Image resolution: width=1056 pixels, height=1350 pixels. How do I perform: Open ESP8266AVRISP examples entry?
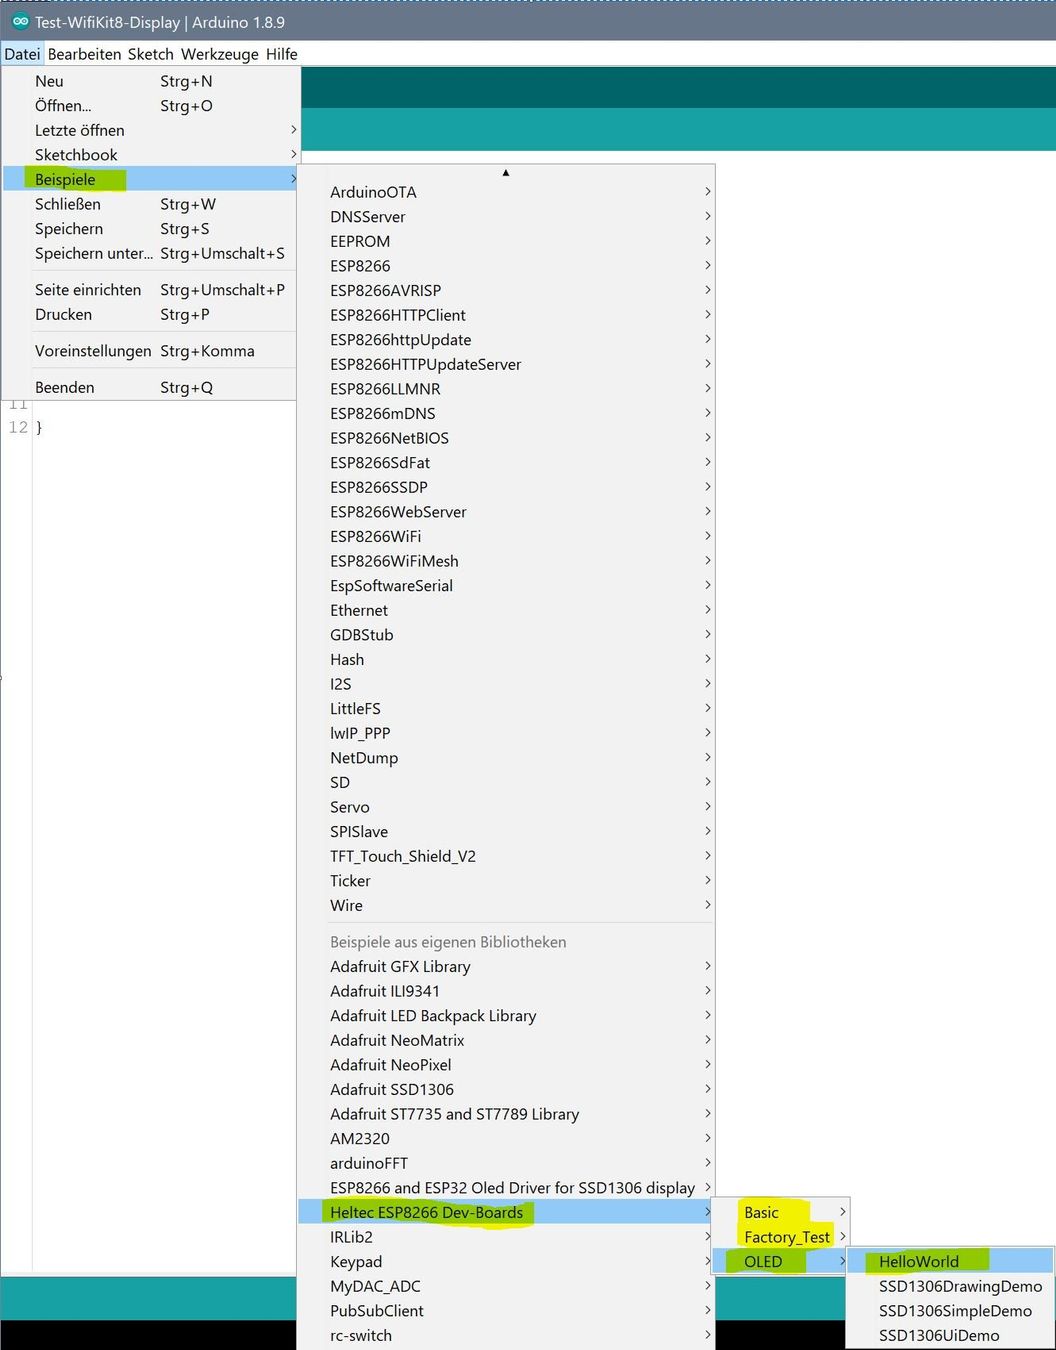(507, 290)
